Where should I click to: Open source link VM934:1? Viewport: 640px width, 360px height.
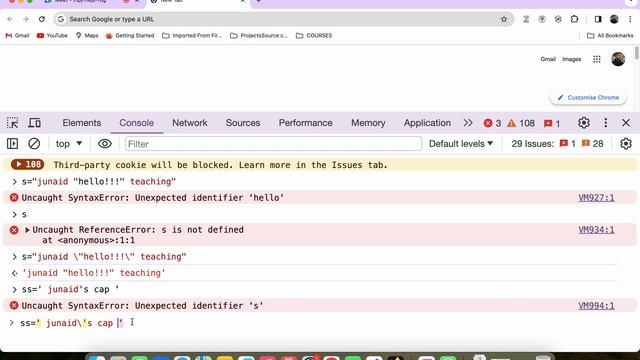click(x=596, y=230)
